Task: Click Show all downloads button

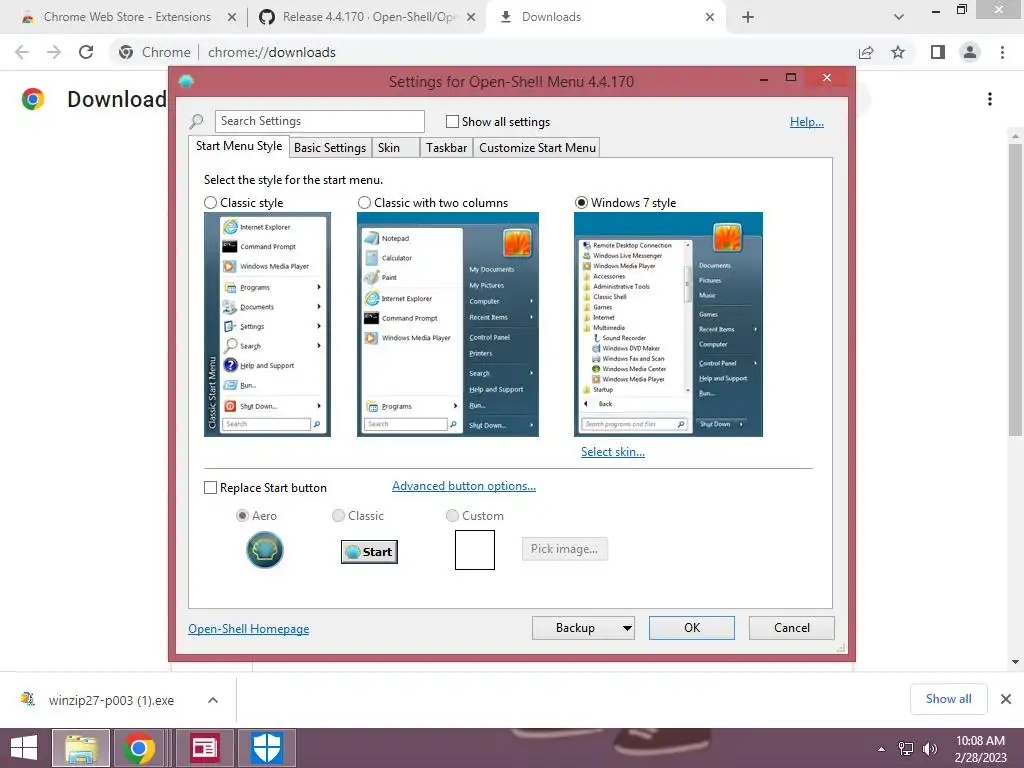Action: 948,699
